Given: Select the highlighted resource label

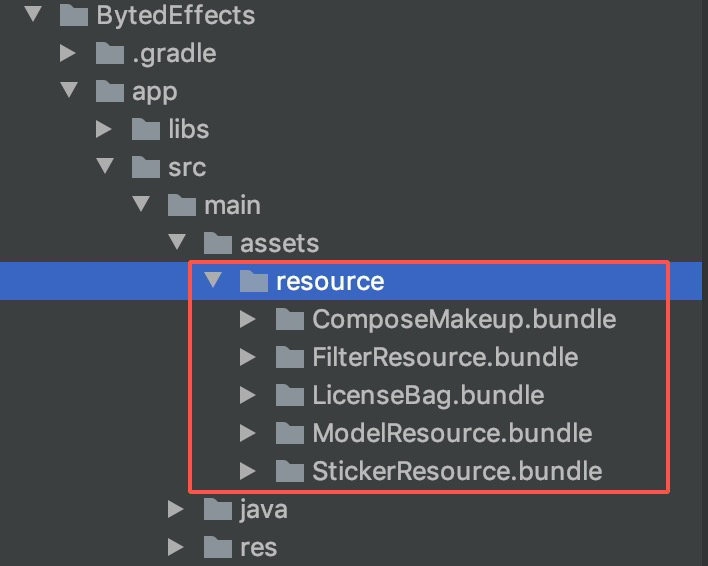Looking at the screenshot, I should point(330,282).
